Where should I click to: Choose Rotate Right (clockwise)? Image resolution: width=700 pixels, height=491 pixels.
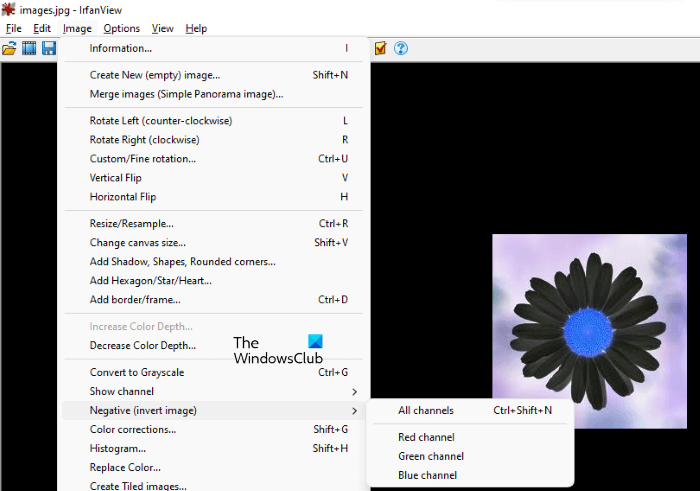tap(213, 140)
